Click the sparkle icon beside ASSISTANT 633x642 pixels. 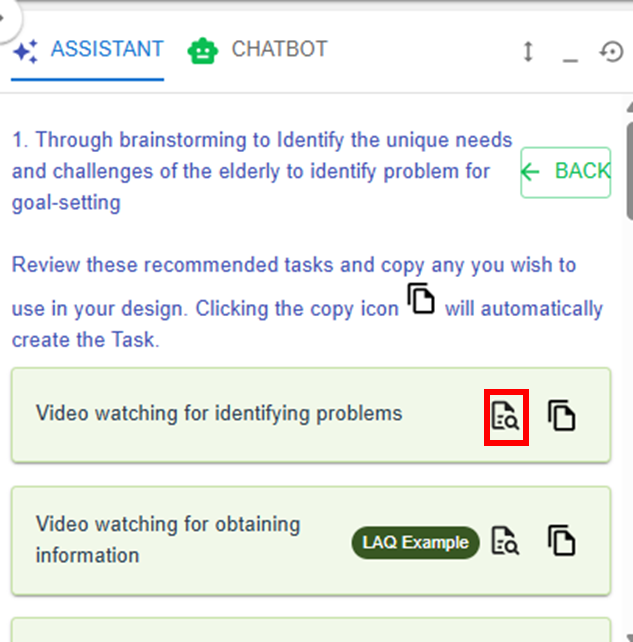point(25,50)
